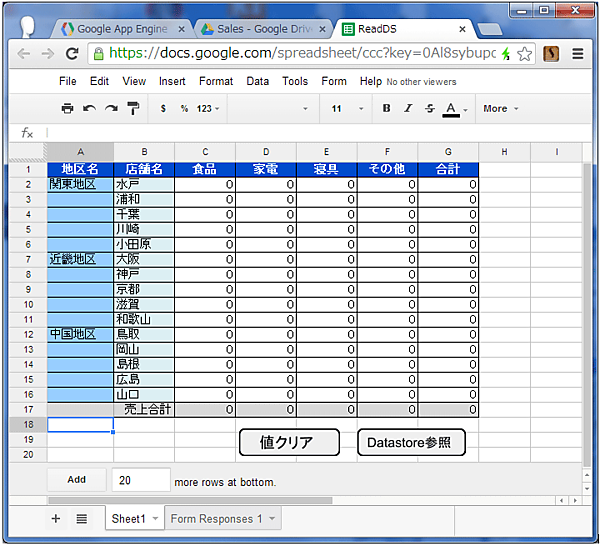The width and height of the screenshot is (600, 546).
Task: Format as currency with dollar icon
Action: pyautogui.click(x=163, y=108)
